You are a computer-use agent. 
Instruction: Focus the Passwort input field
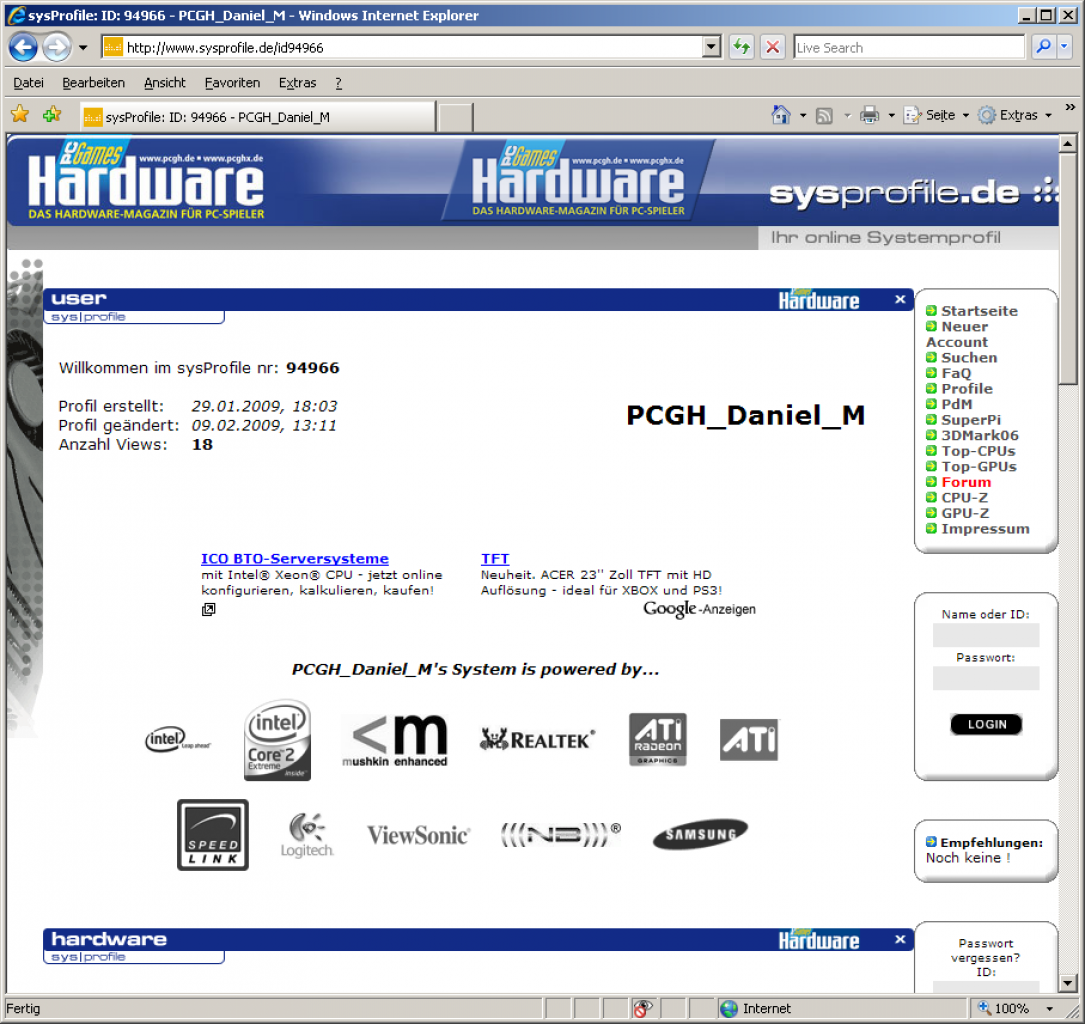pos(985,677)
